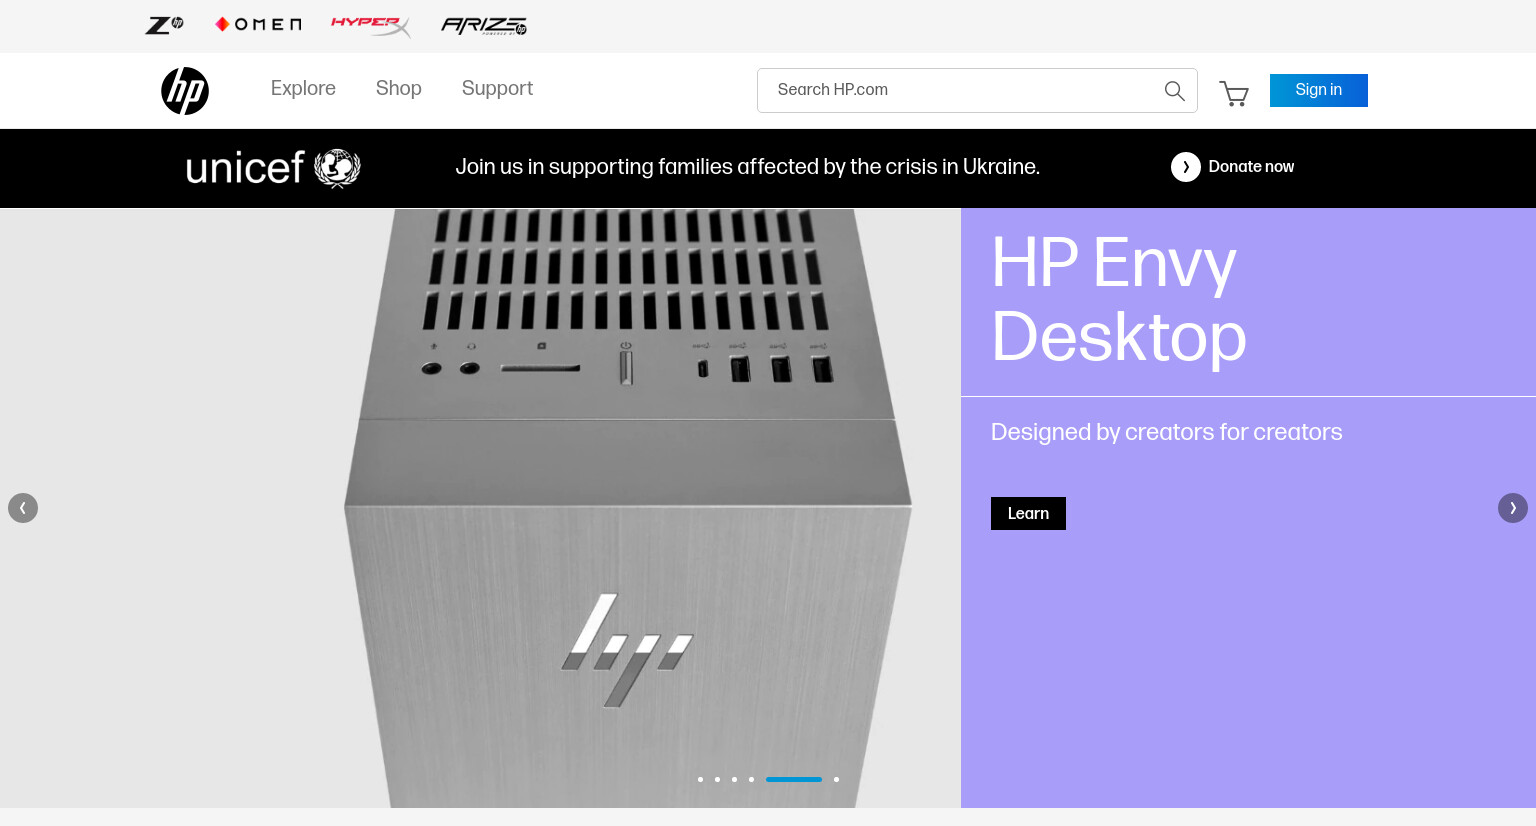Open the OMEN brand logo link

point(258,24)
